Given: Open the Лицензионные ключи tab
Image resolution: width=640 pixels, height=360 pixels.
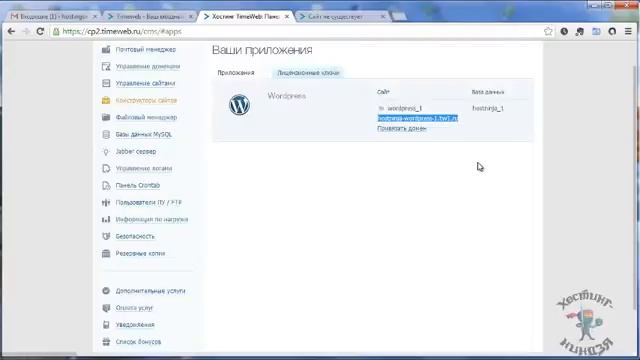Looking at the screenshot, I should click(308, 73).
